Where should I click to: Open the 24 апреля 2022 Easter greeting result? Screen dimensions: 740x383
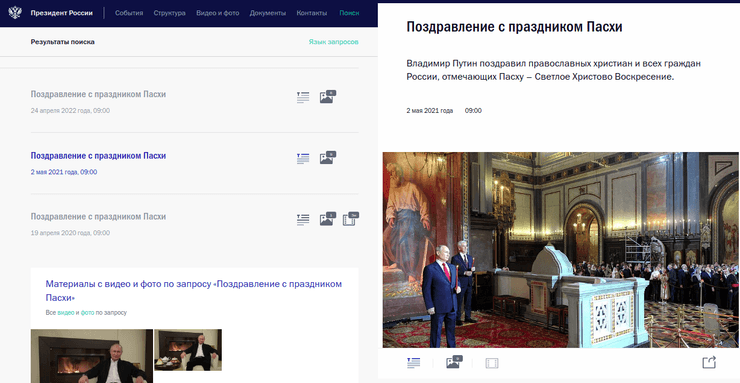click(x=98, y=94)
